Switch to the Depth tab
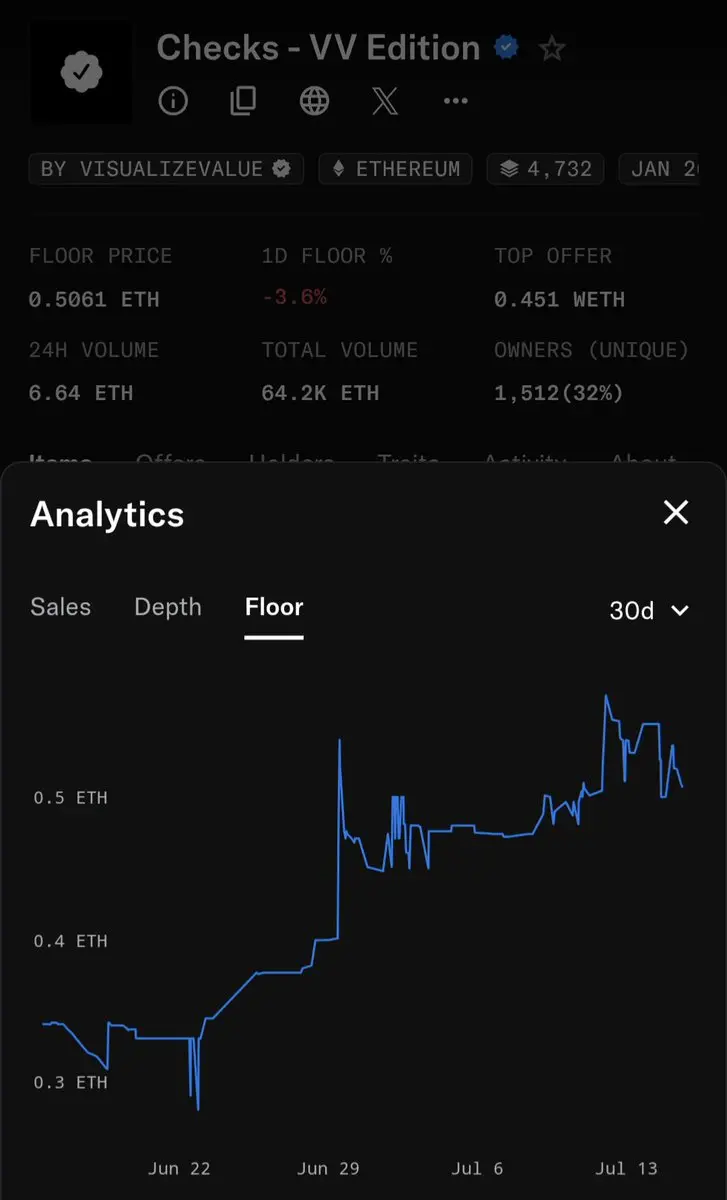 pyautogui.click(x=167, y=607)
